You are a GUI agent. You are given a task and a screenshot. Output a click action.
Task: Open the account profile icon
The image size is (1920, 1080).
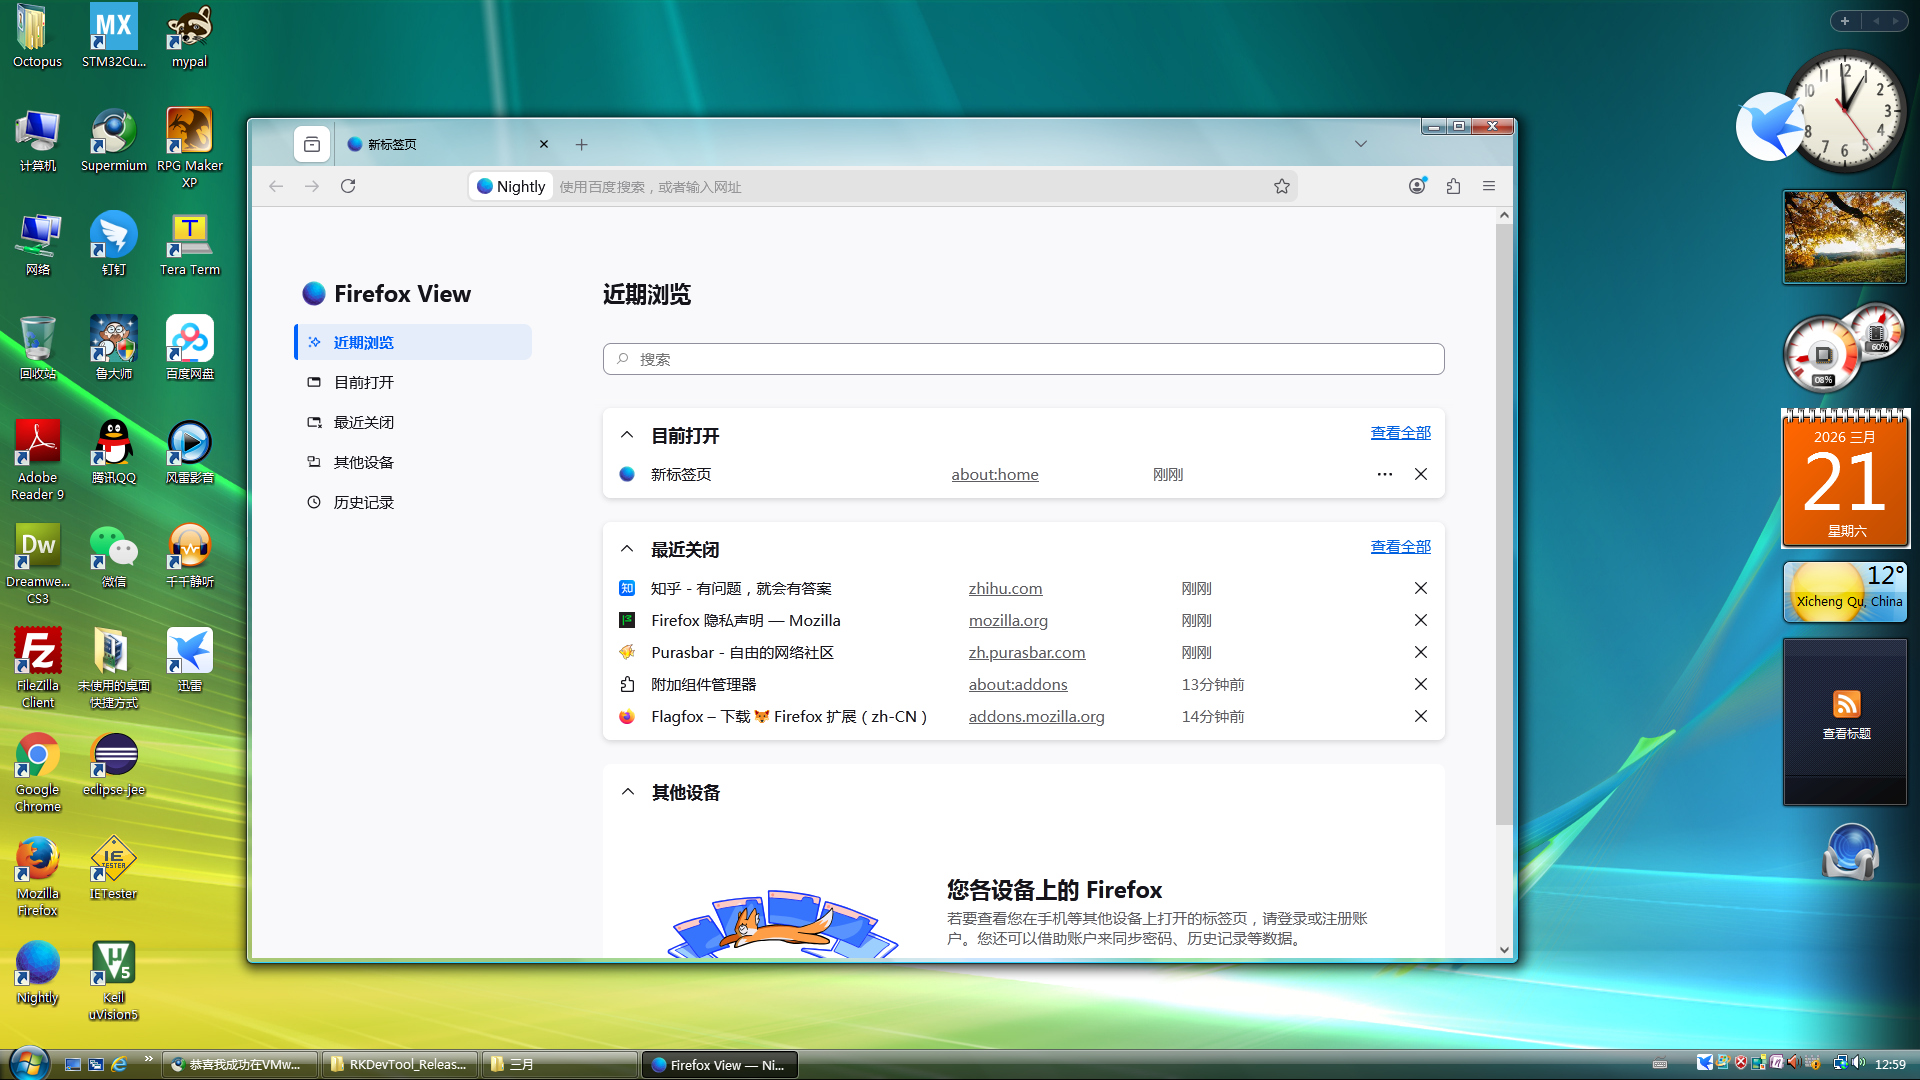coord(1417,186)
